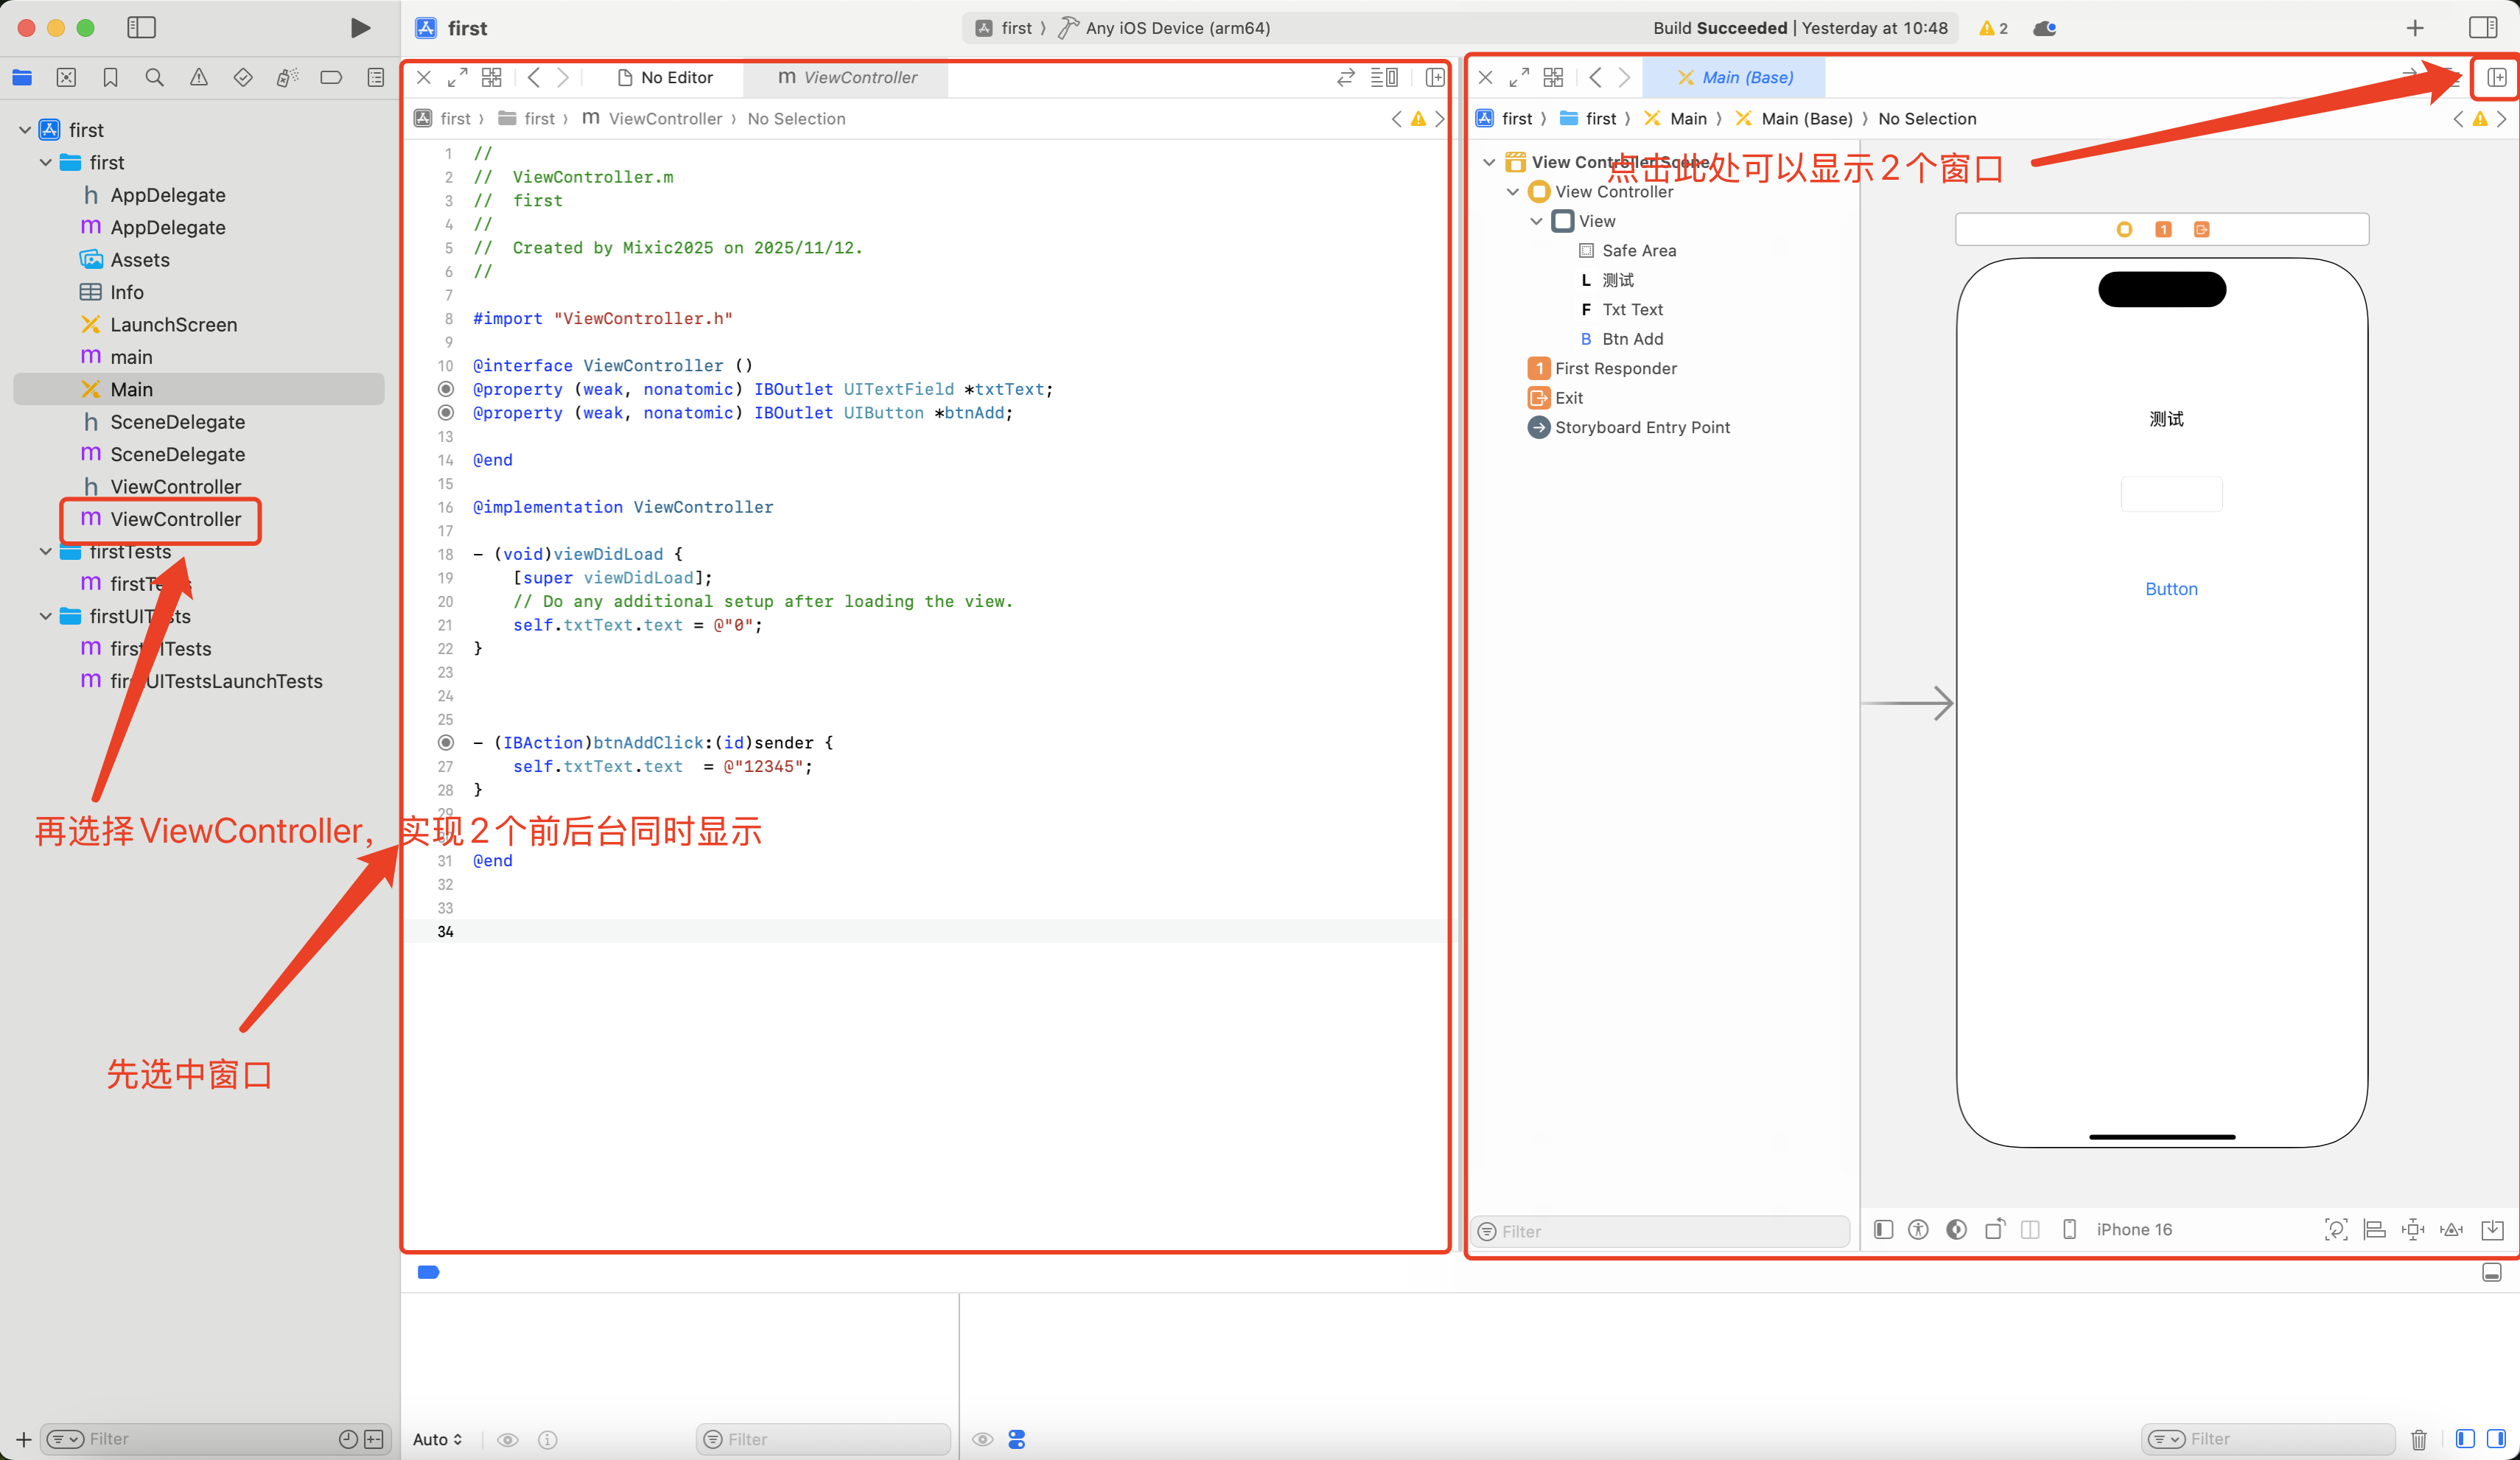Click the Add Editor on Right icon
The width and height of the screenshot is (2520, 1460).
2496,77
